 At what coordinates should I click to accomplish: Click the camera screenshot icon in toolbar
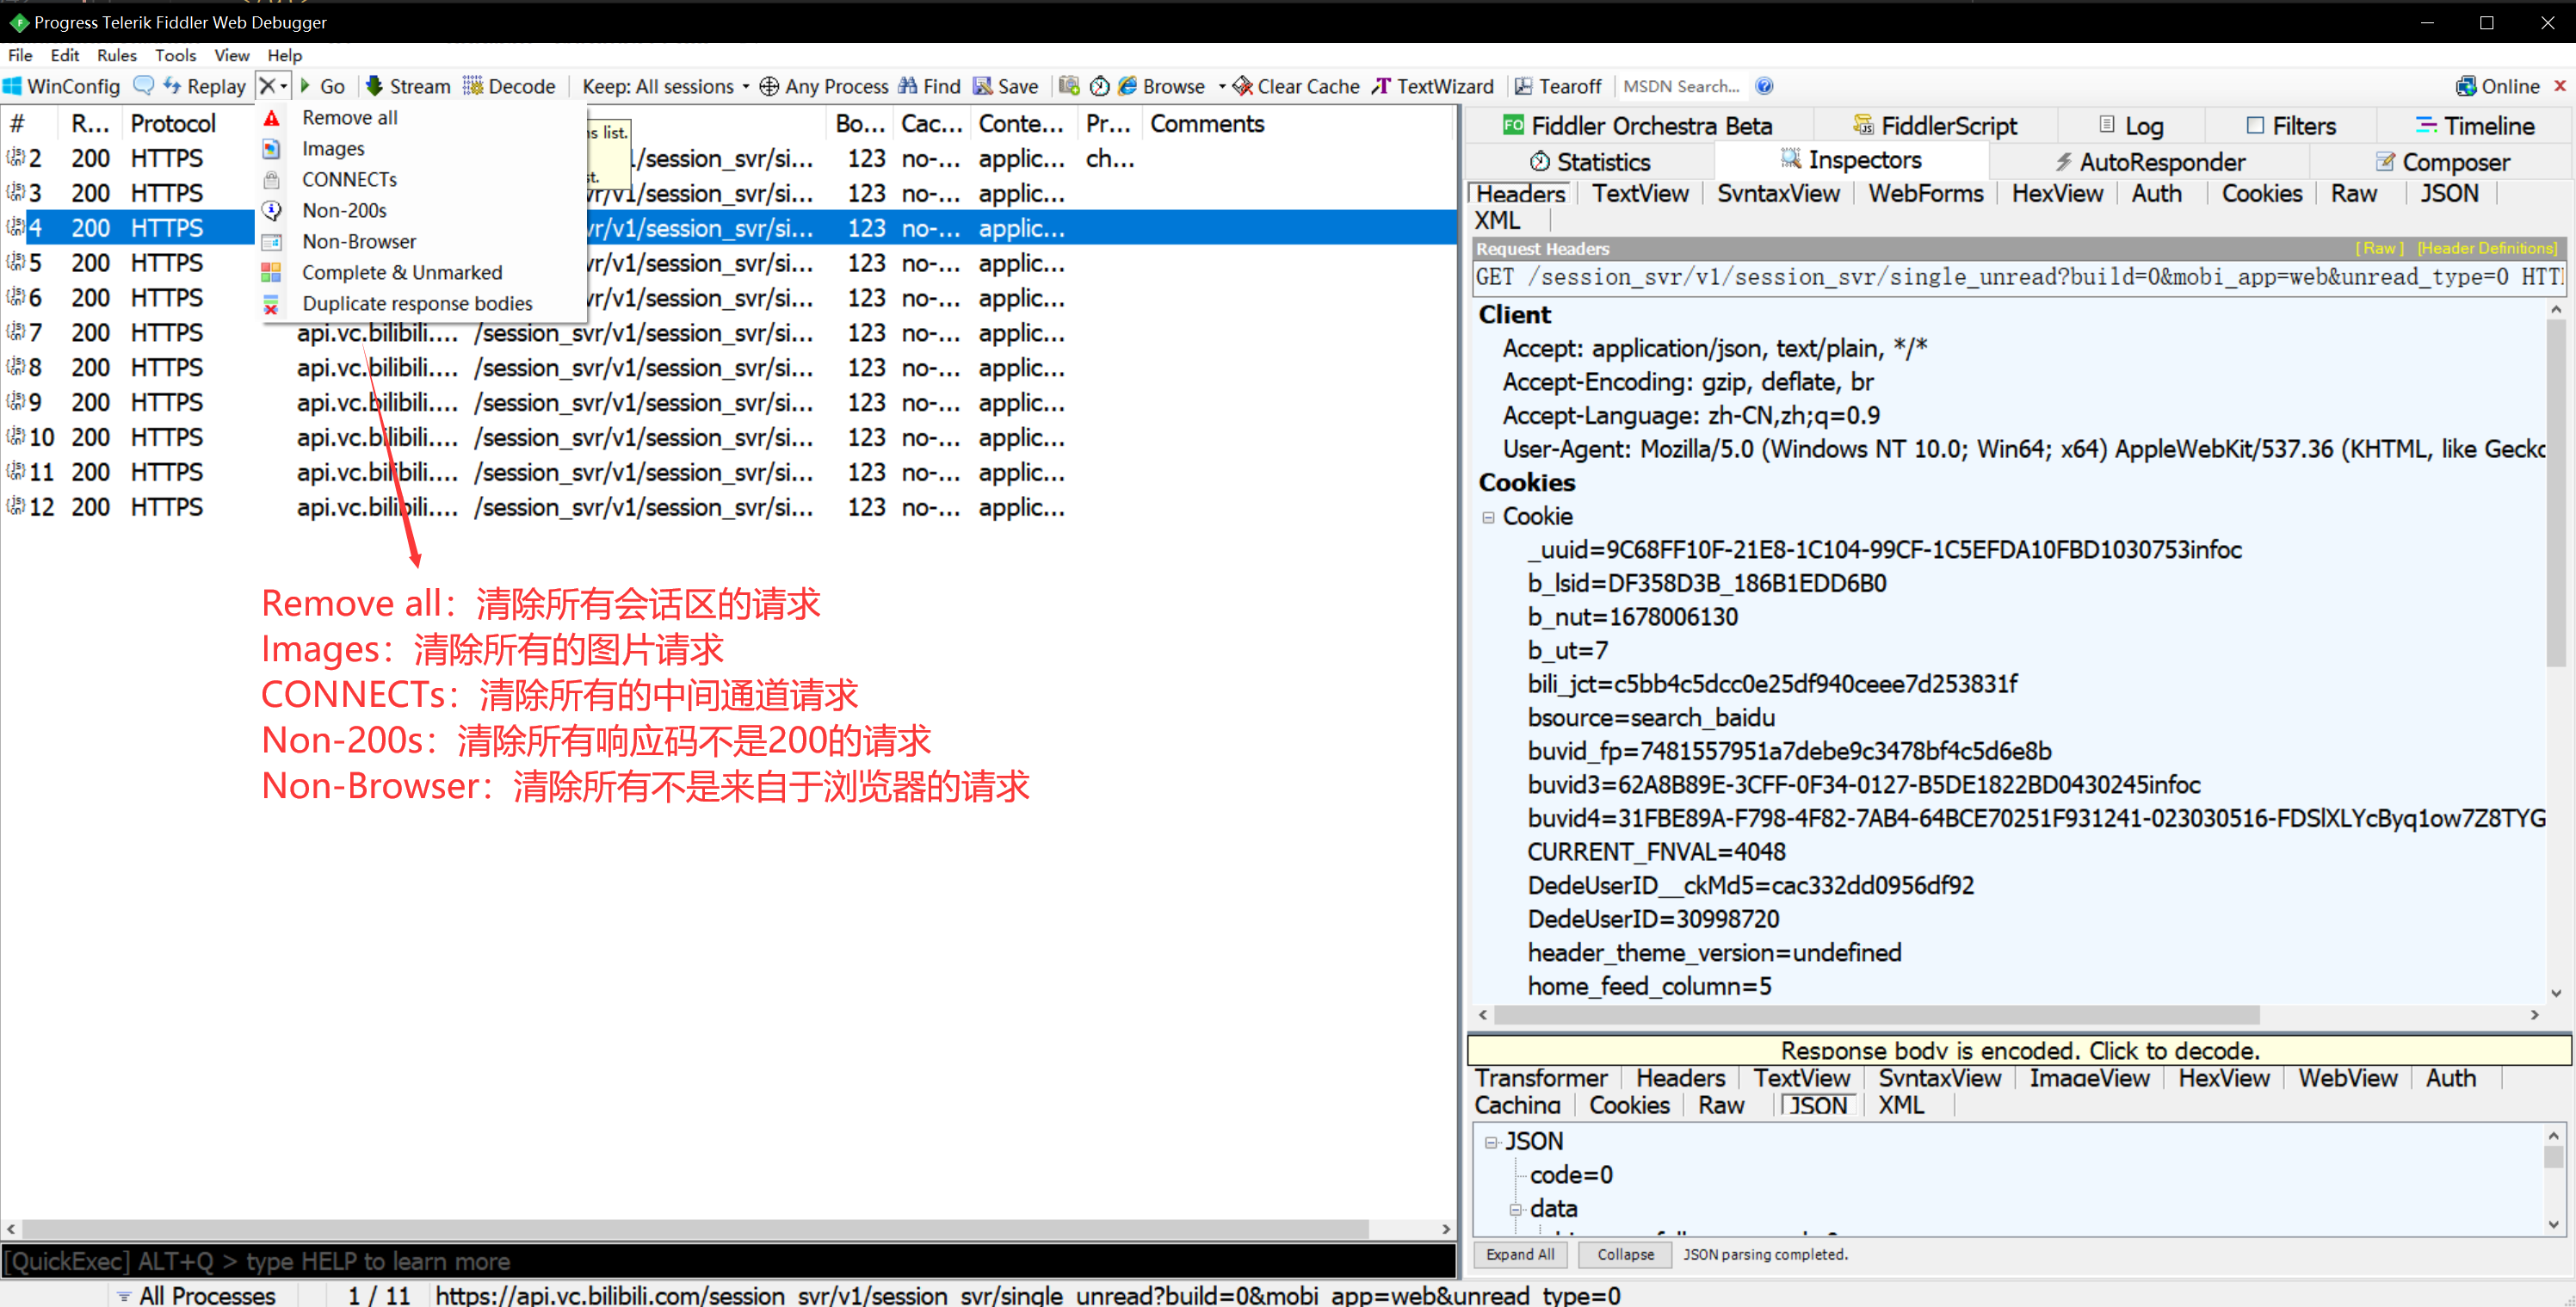click(x=1068, y=86)
